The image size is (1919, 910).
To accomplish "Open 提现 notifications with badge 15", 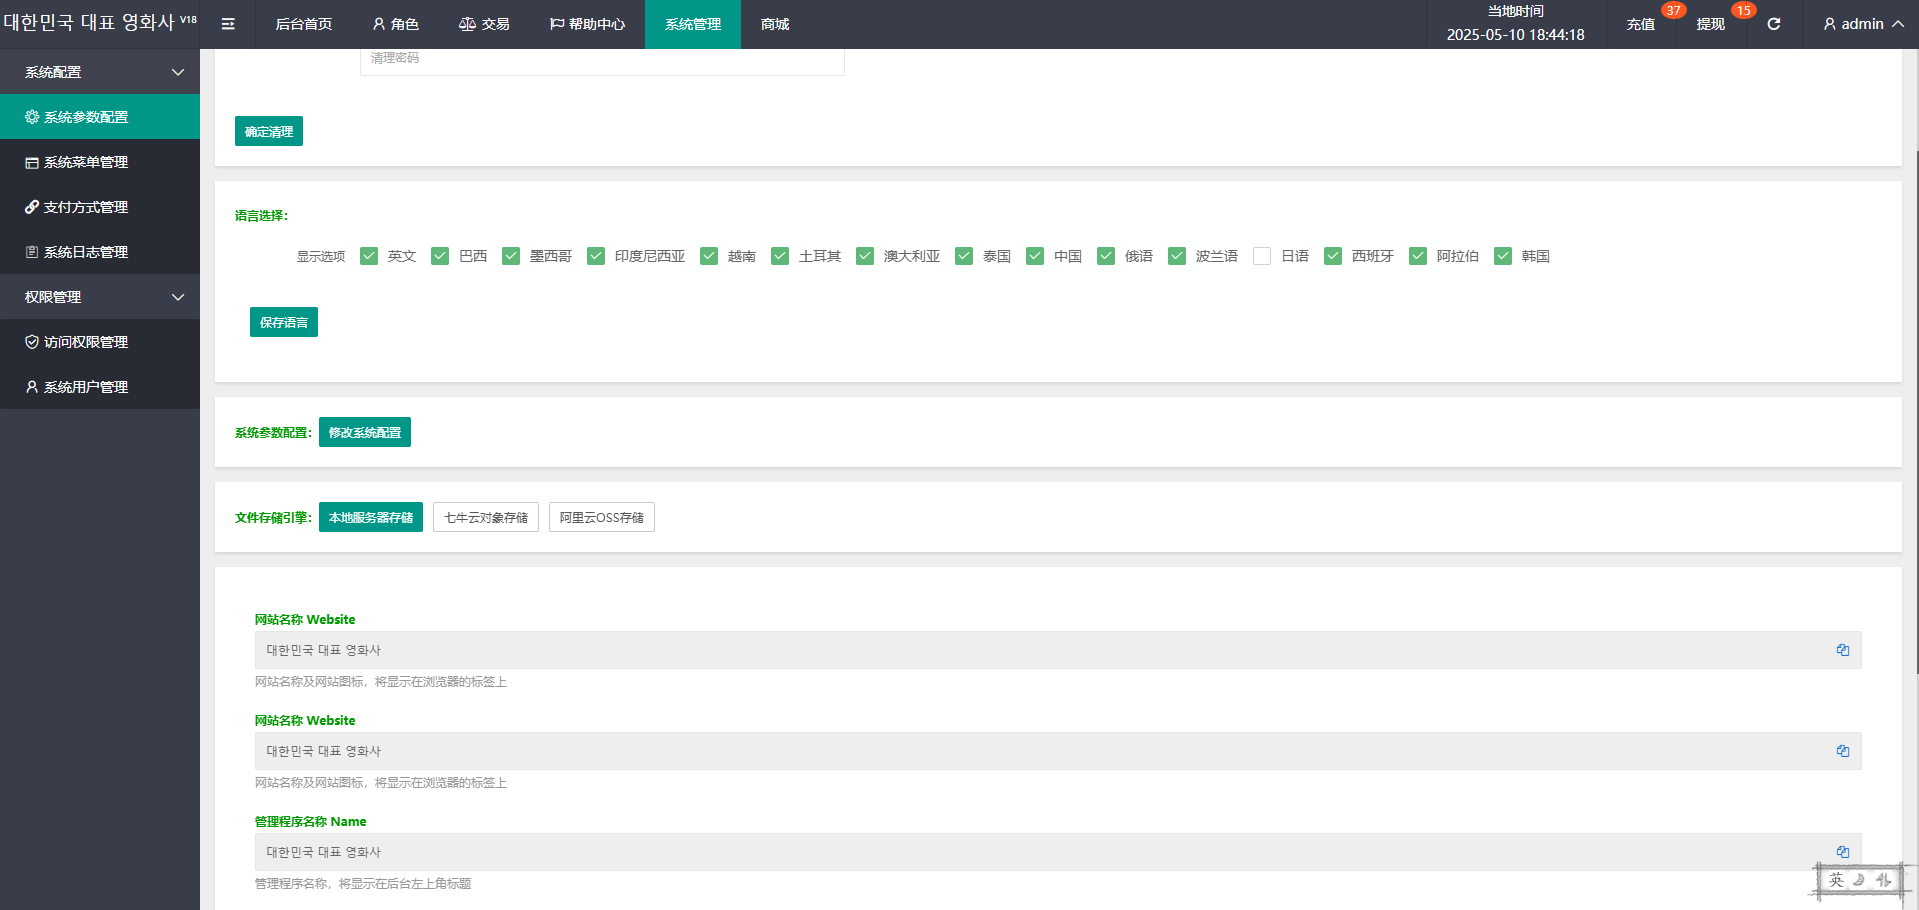I will click(x=1710, y=24).
